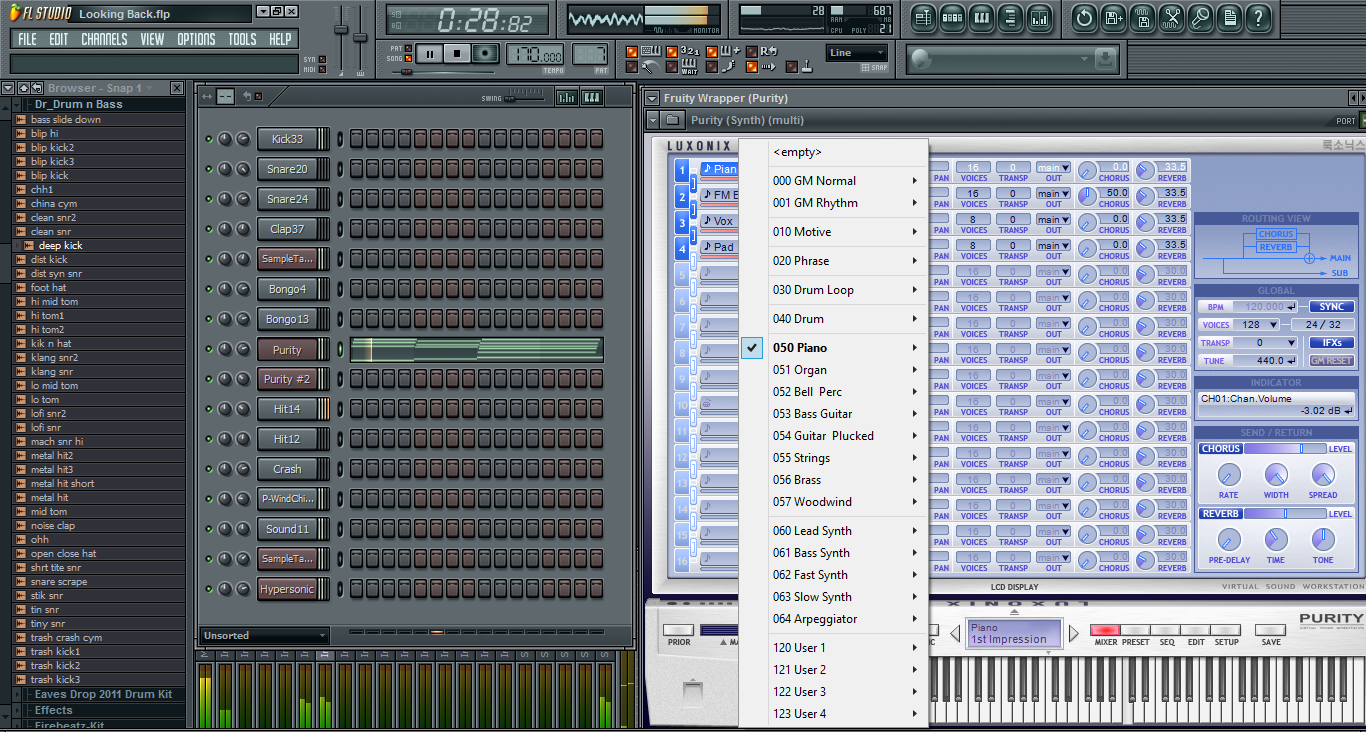Open project info document icon
Image resolution: width=1366 pixels, height=732 pixels.
pos(1230,17)
